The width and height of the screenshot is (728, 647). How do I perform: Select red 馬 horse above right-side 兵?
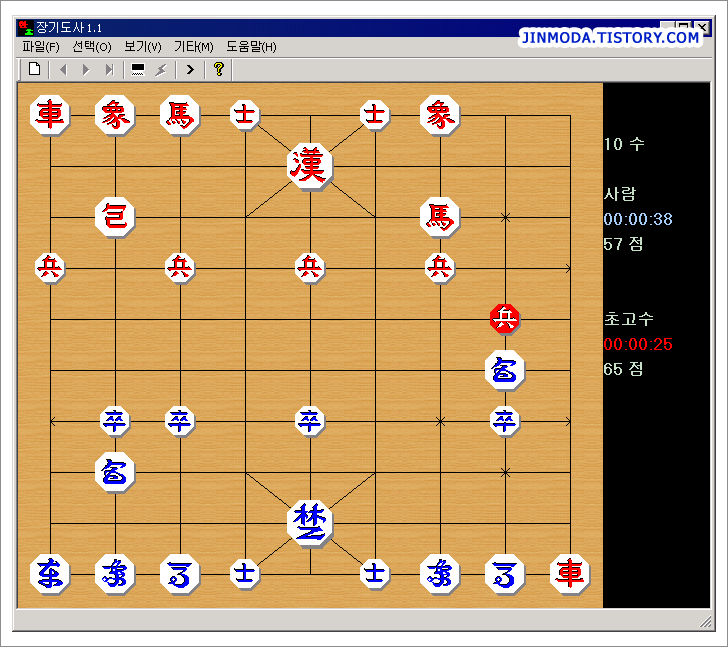click(x=440, y=217)
